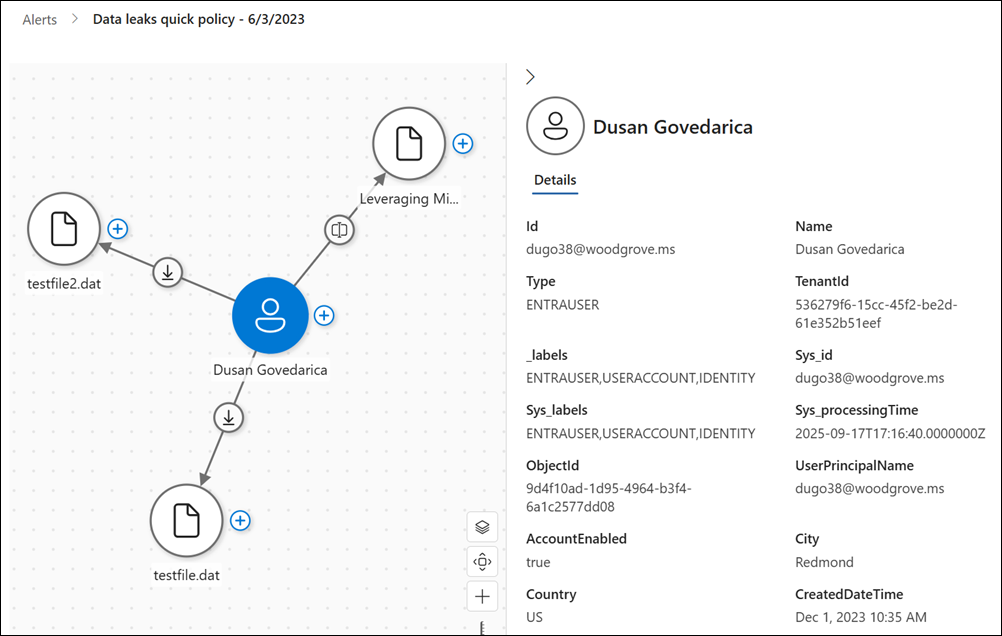Select the testfile2.dat file node
The image size is (1002, 636).
click(64, 230)
